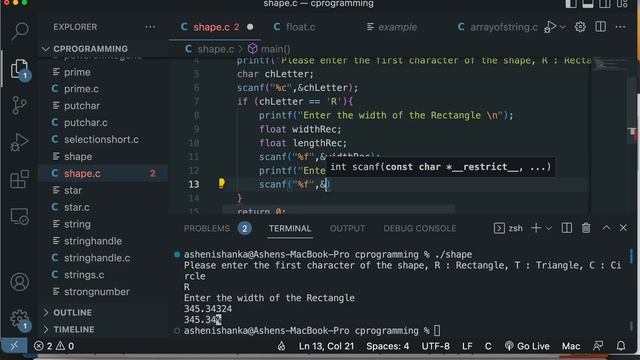Split the editor to the right
Viewport: 640px width, 360px height.
(600, 27)
